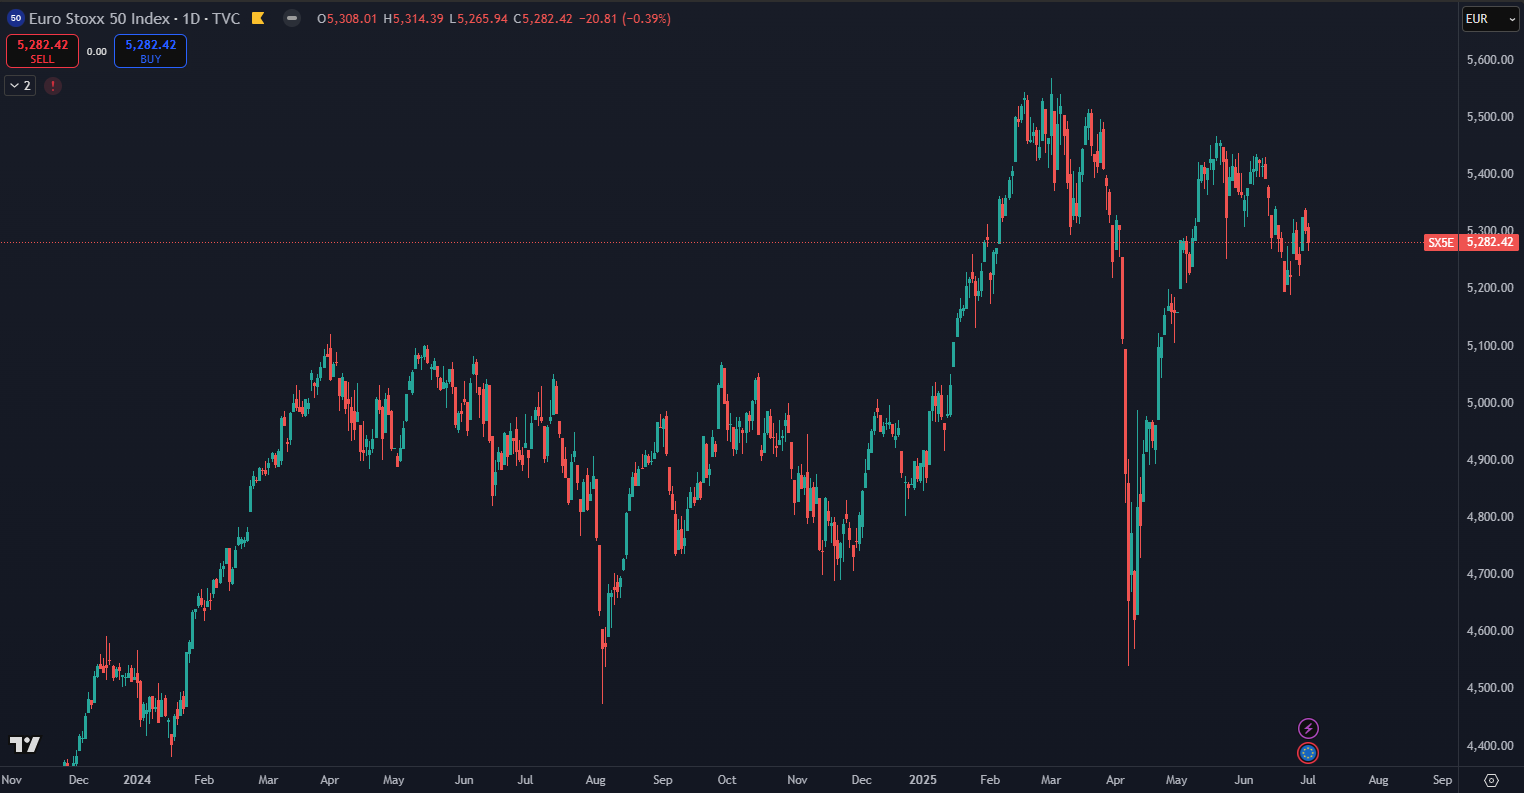Open the EUR currency dropdown
Screen dimensions: 1524x793
point(1490,18)
